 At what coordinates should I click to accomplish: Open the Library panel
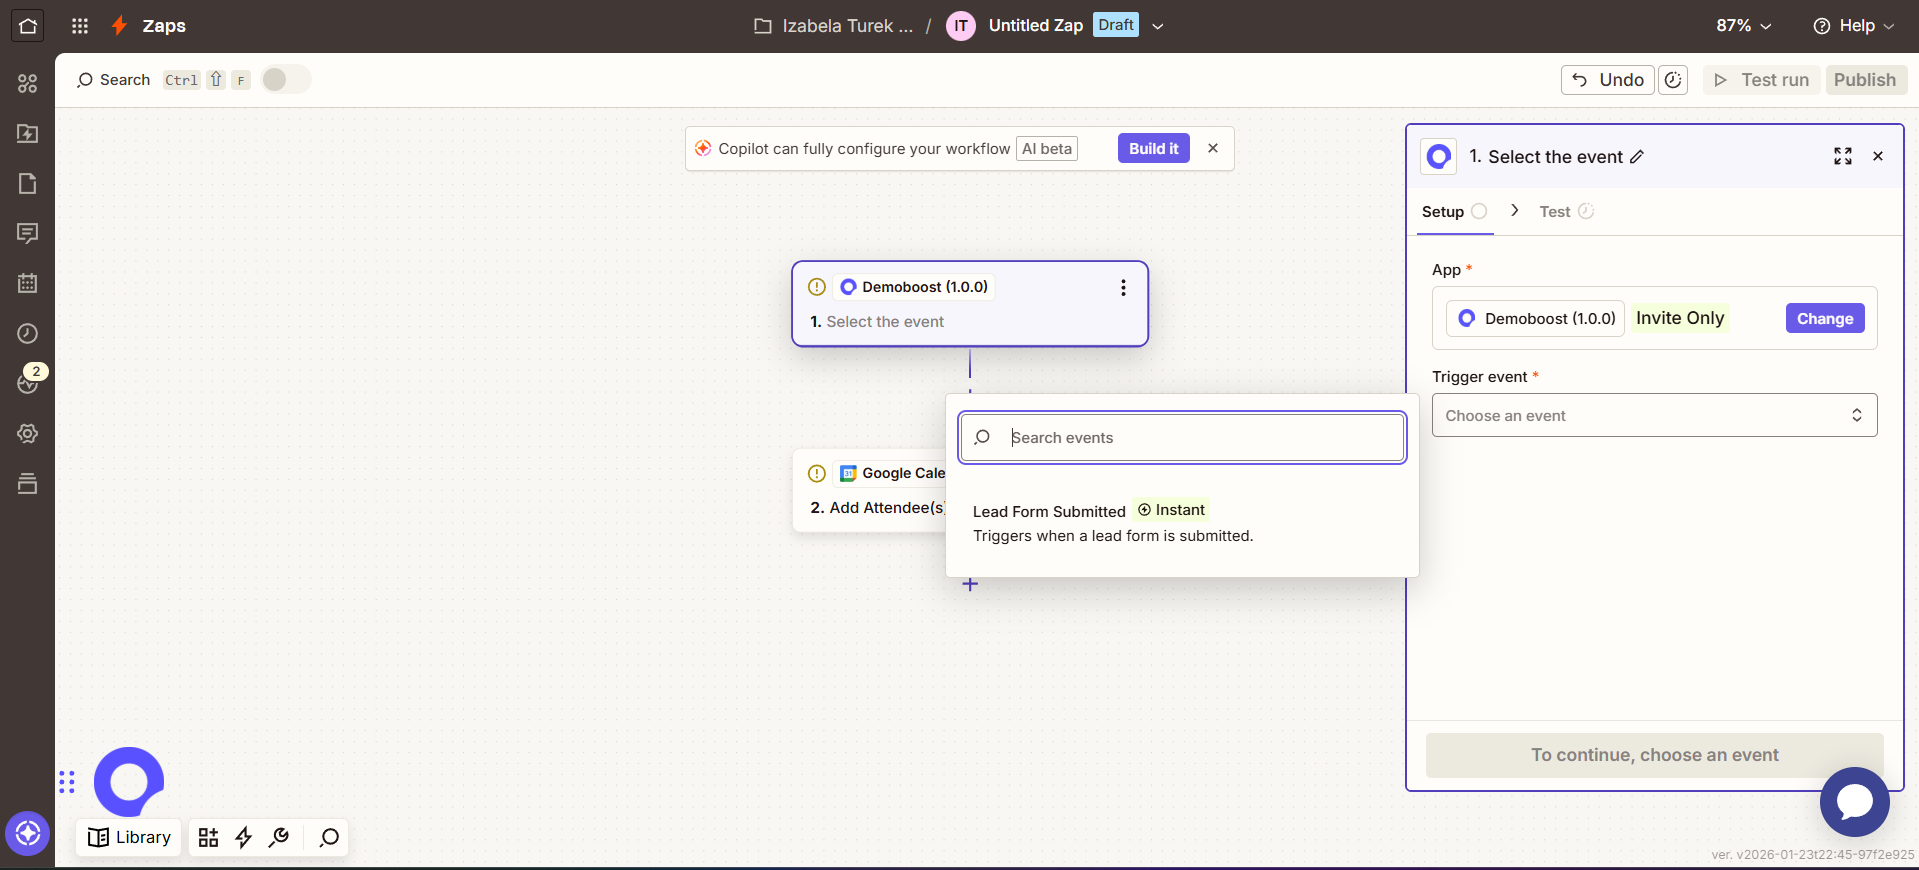(129, 837)
